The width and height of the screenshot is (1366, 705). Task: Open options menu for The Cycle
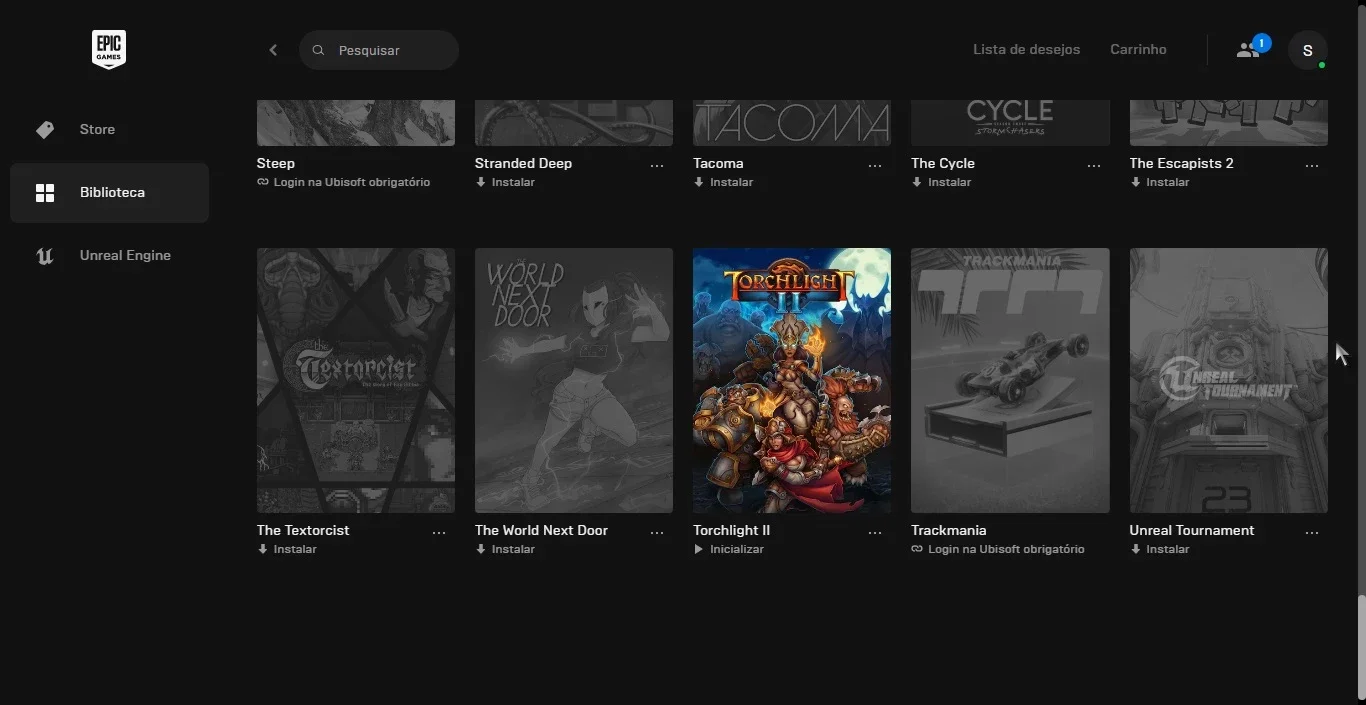[x=1093, y=166]
